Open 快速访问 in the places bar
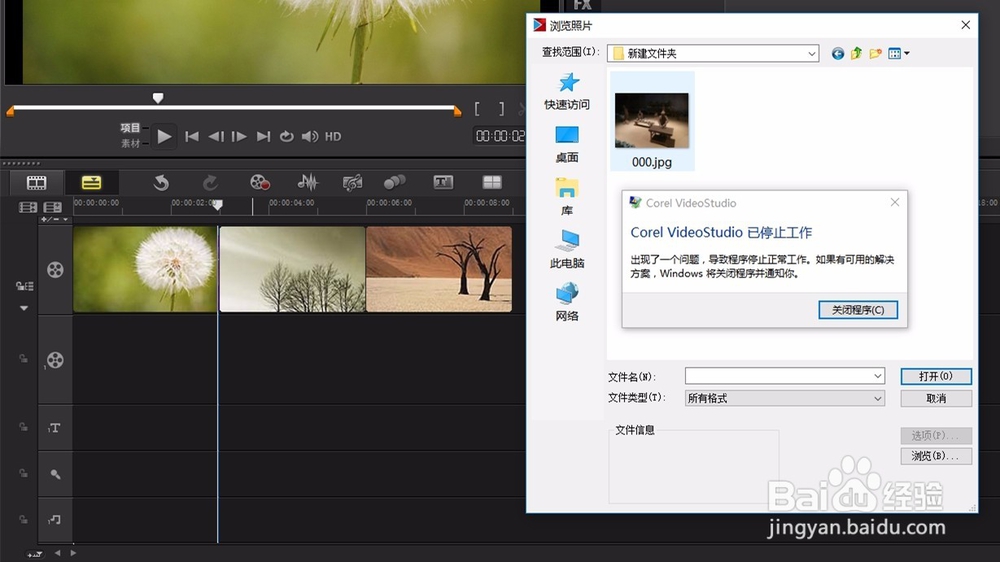The image size is (1000, 562). point(566,91)
